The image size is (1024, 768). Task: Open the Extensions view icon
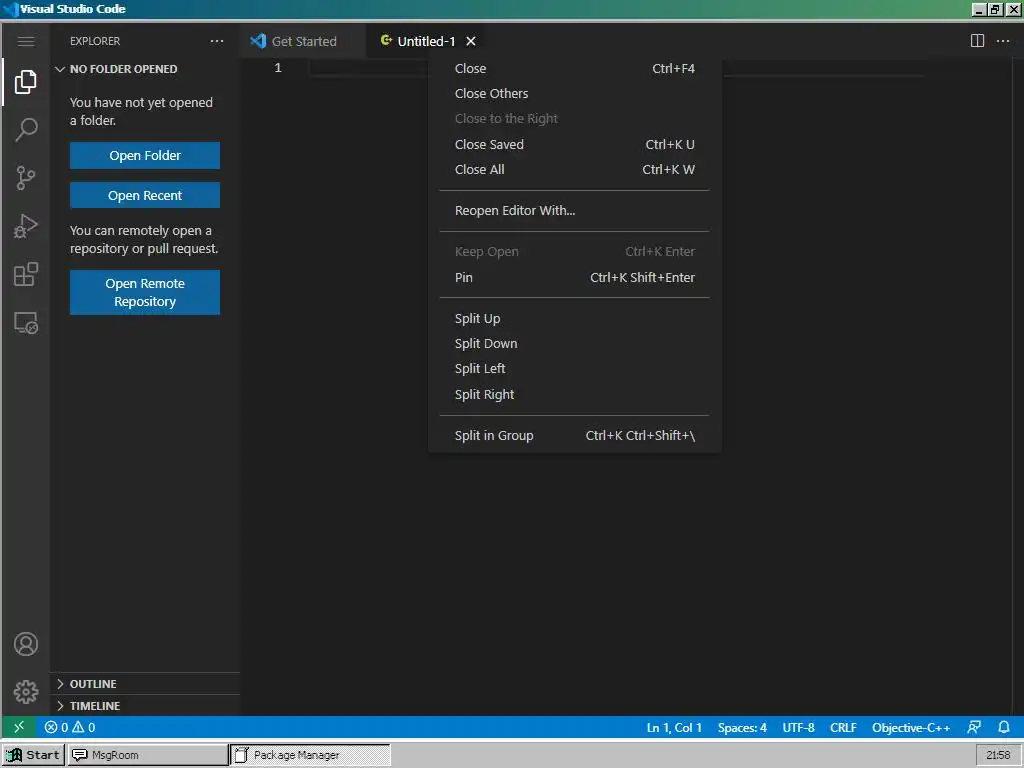[x=26, y=274]
